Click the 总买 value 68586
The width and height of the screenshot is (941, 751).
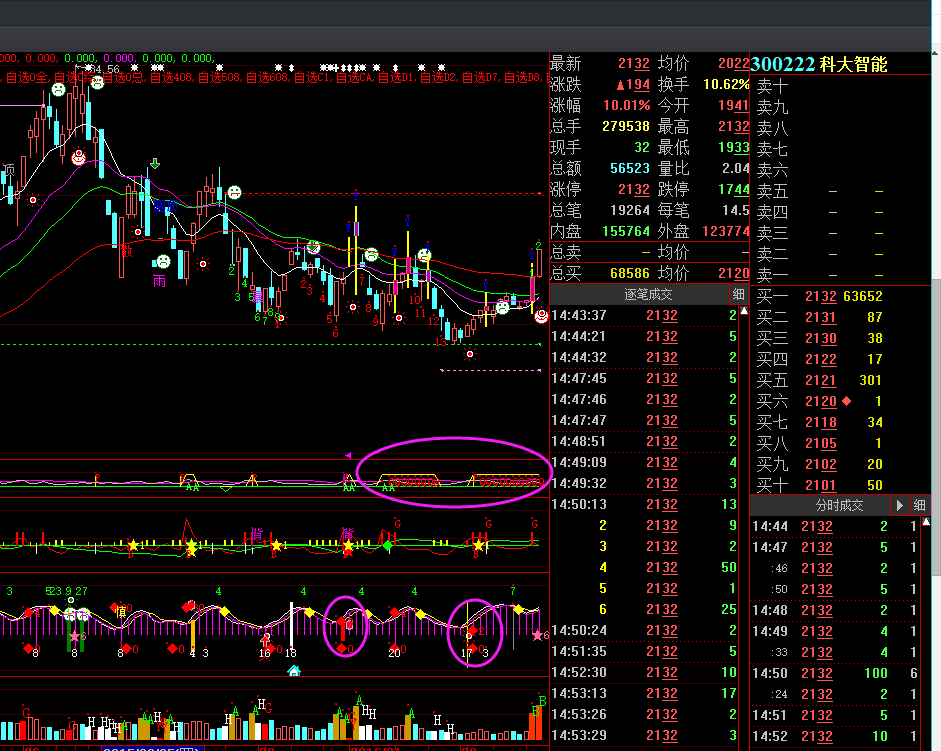[630, 274]
